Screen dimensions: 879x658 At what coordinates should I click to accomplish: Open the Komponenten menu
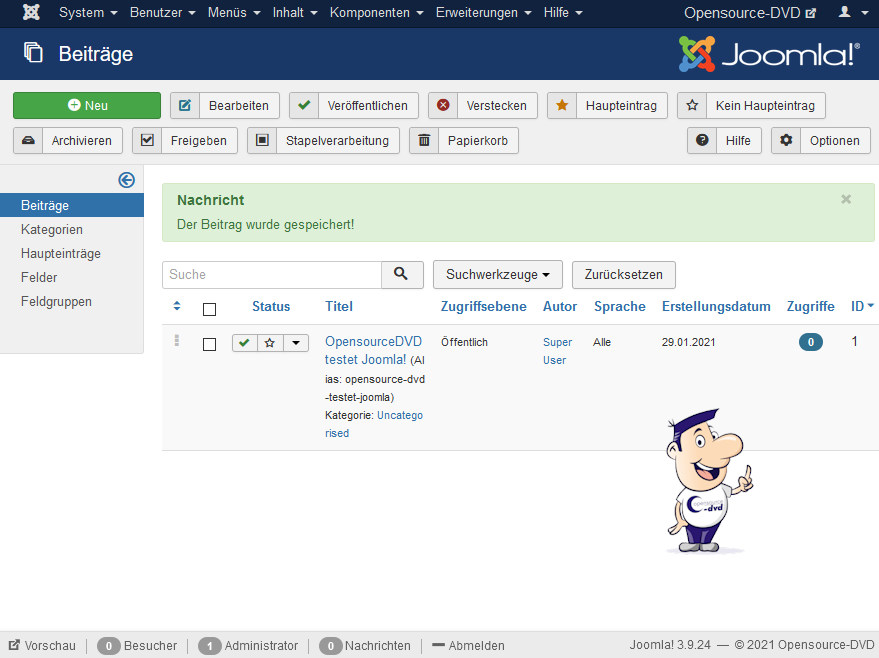[376, 13]
